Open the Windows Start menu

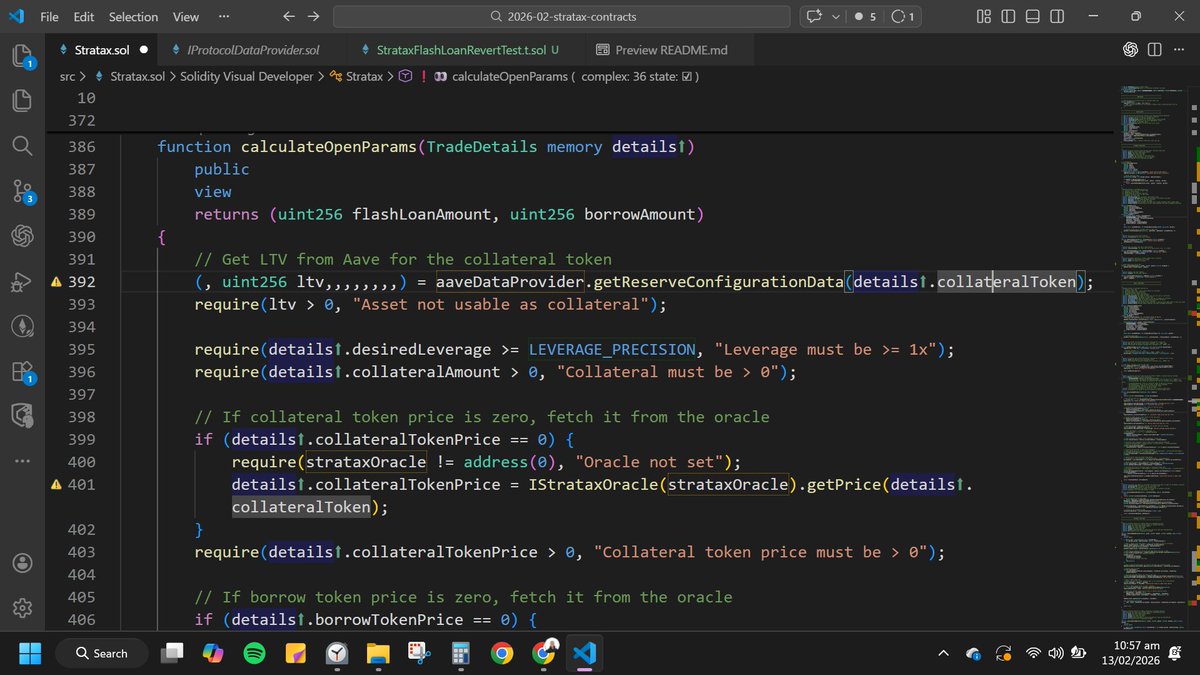pos(31,653)
